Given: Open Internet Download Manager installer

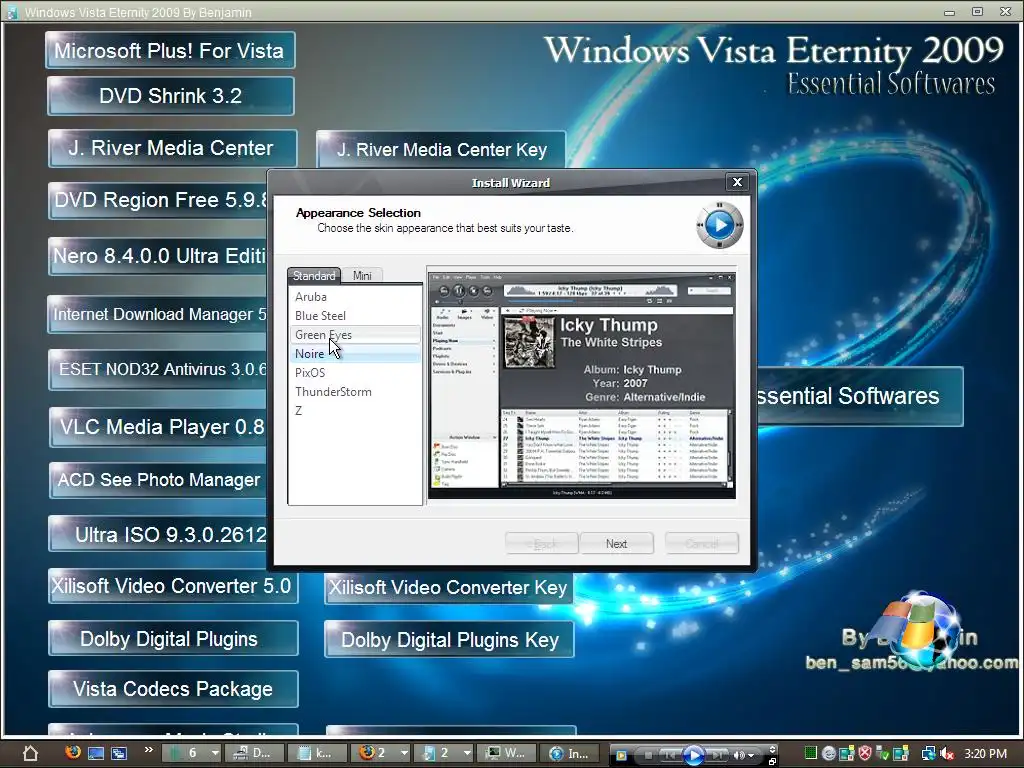Looking at the screenshot, I should point(157,314).
